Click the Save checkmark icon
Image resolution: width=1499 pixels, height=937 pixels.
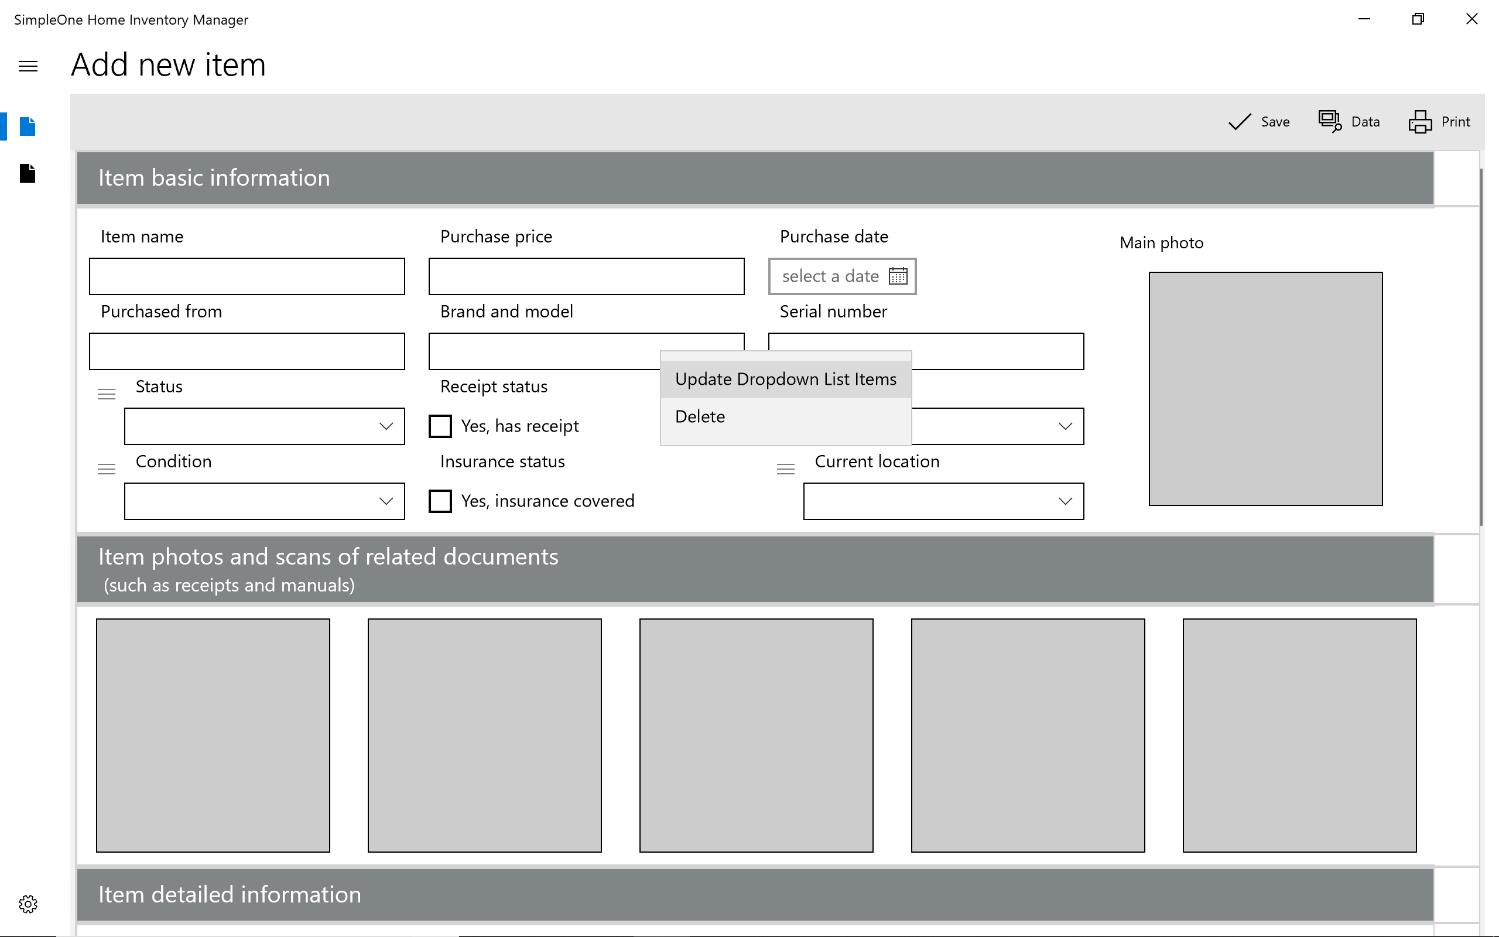pos(1239,122)
